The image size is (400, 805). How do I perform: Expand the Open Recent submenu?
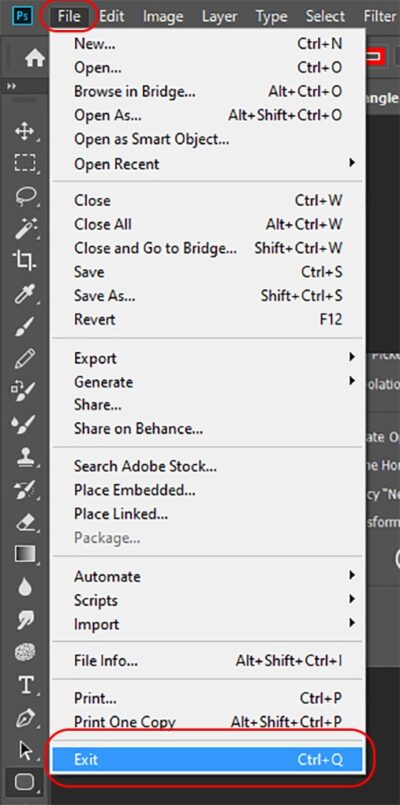(207, 164)
